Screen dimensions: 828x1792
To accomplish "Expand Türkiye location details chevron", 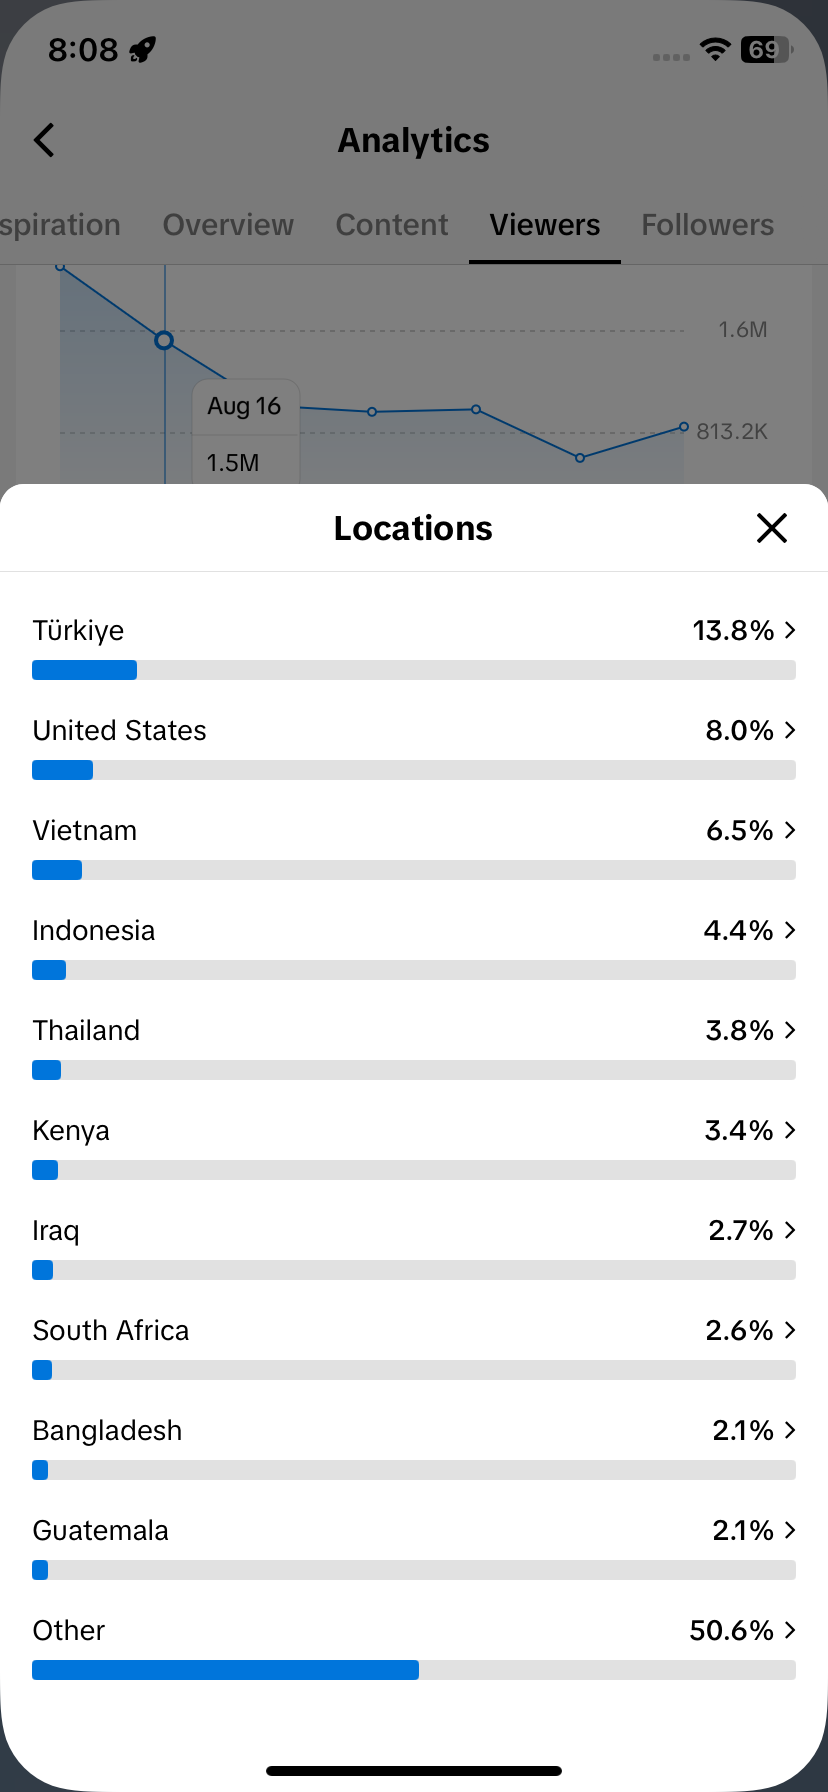I will click(790, 630).
